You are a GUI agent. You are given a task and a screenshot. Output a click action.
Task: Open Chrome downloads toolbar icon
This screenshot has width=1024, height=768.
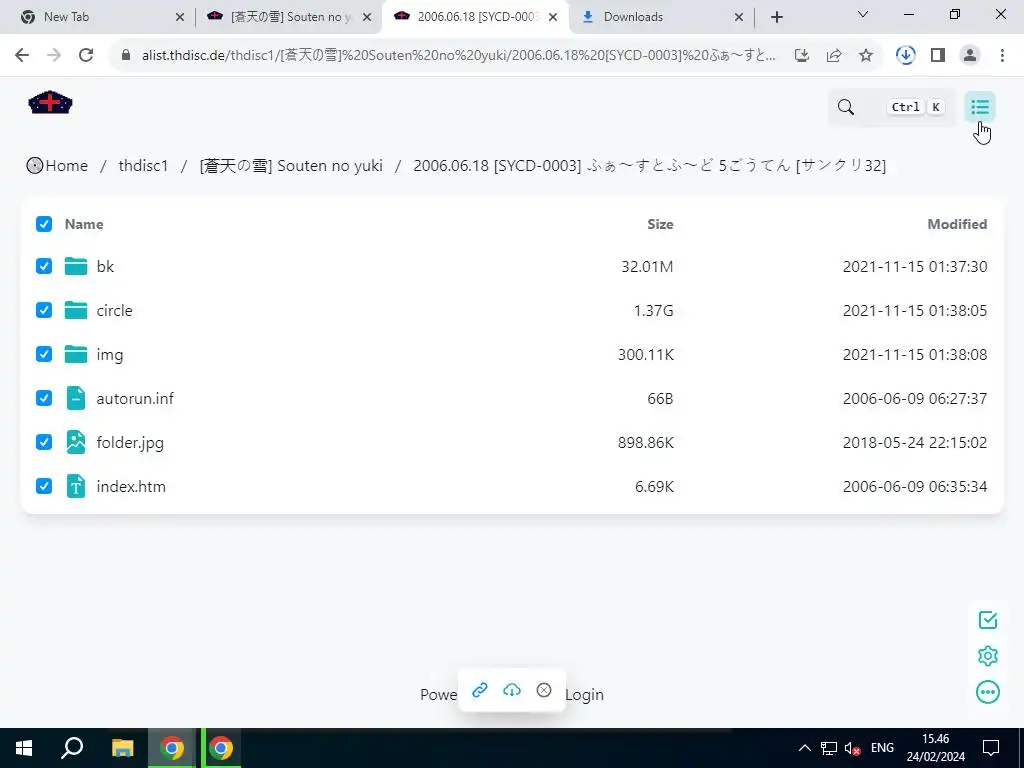(905, 56)
